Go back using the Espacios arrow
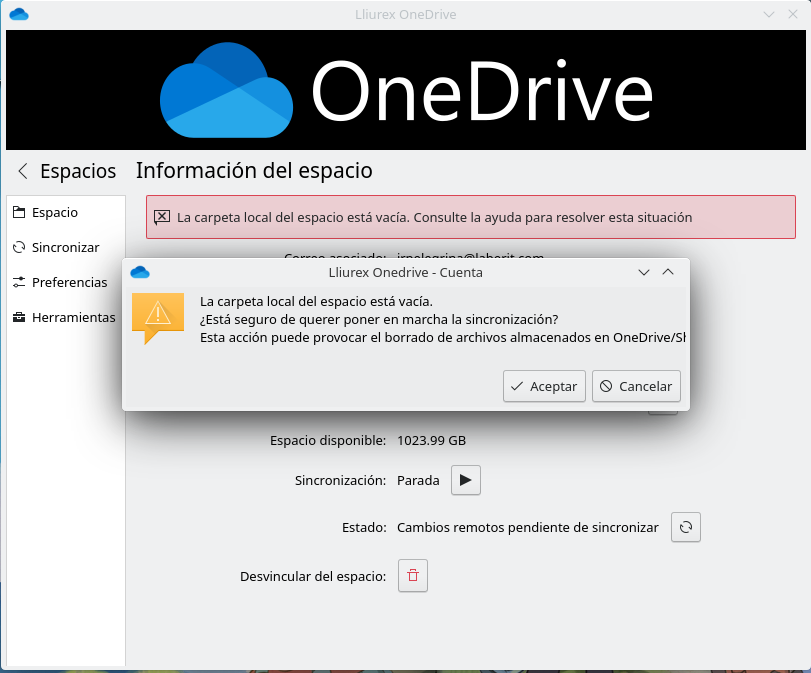 pyautogui.click(x=23, y=171)
